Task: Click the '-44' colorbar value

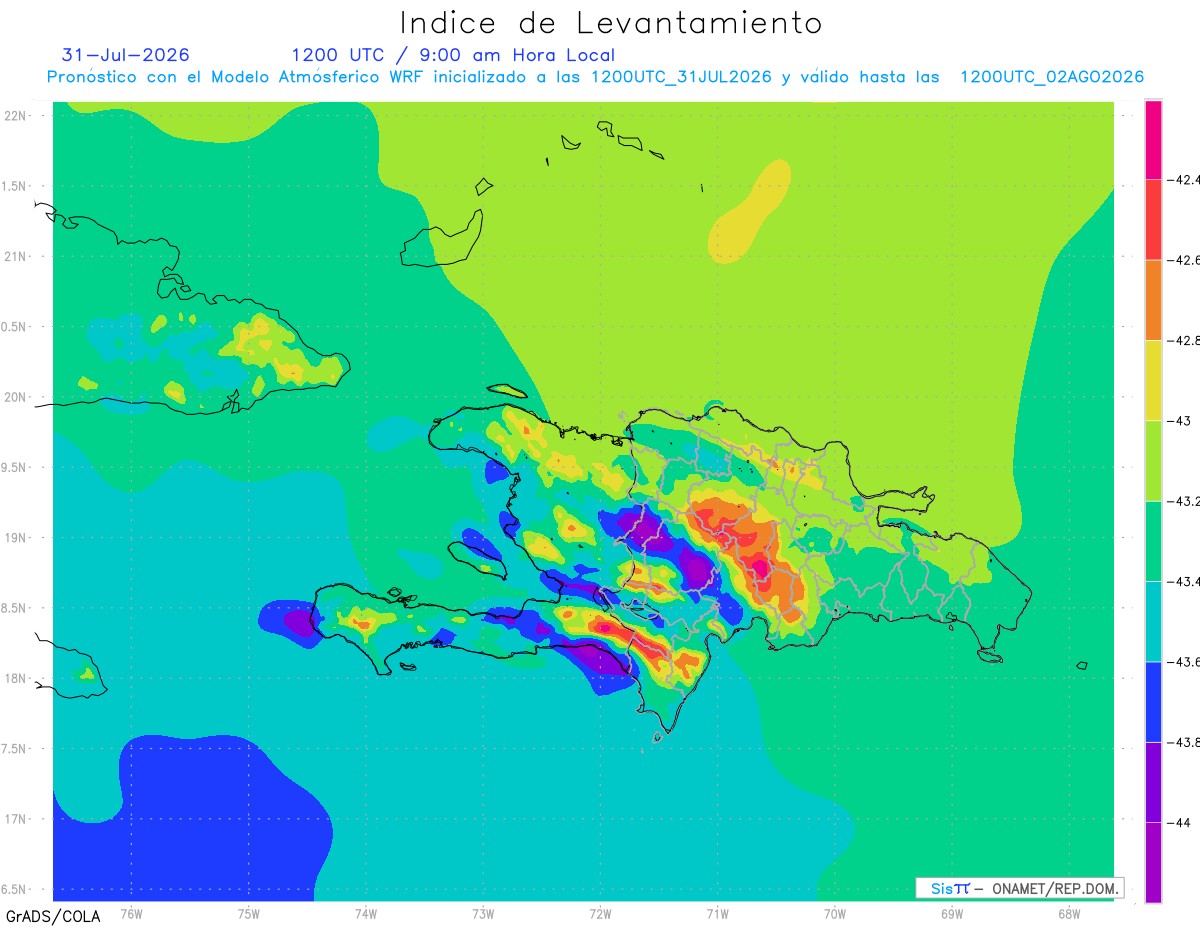Action: point(1180,822)
